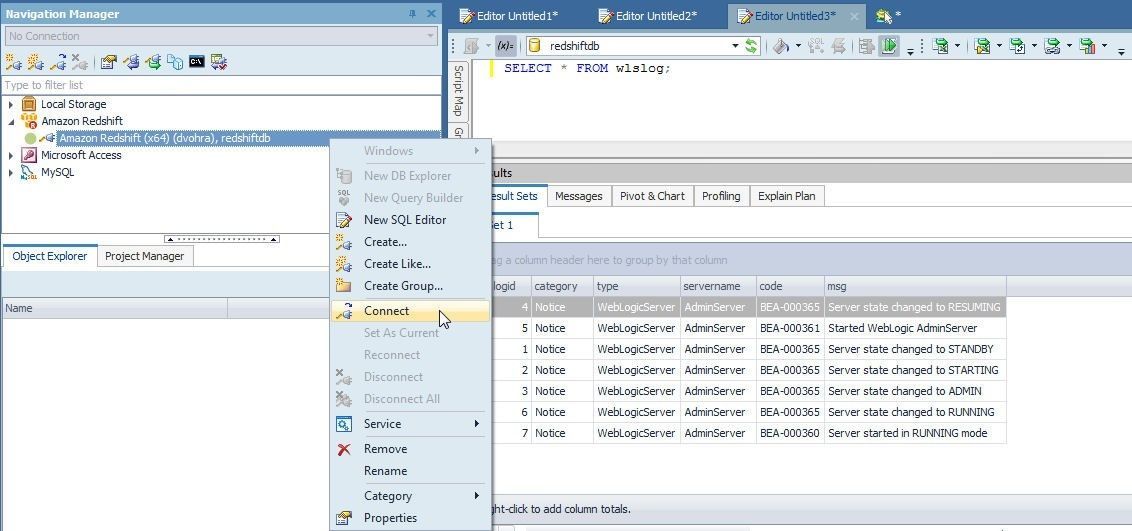Open the editor toolbar overflow at far right
This screenshot has width=1132, height=531.
coord(1121,51)
